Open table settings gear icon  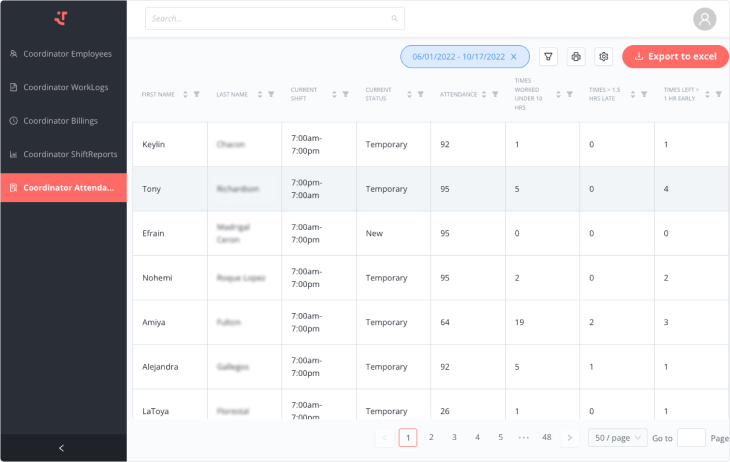point(603,57)
